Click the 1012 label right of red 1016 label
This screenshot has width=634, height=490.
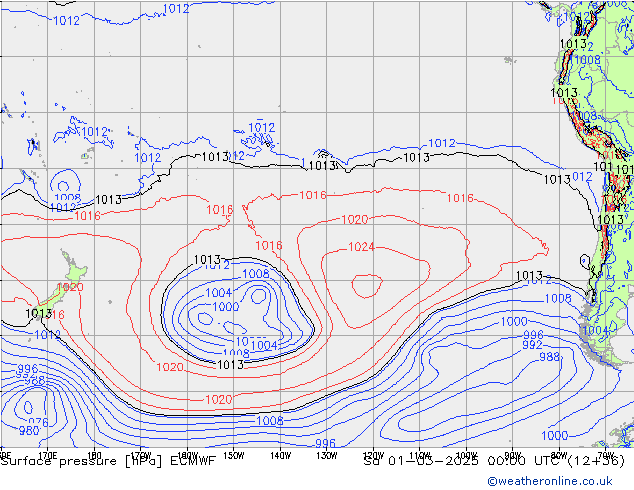coord(583,177)
